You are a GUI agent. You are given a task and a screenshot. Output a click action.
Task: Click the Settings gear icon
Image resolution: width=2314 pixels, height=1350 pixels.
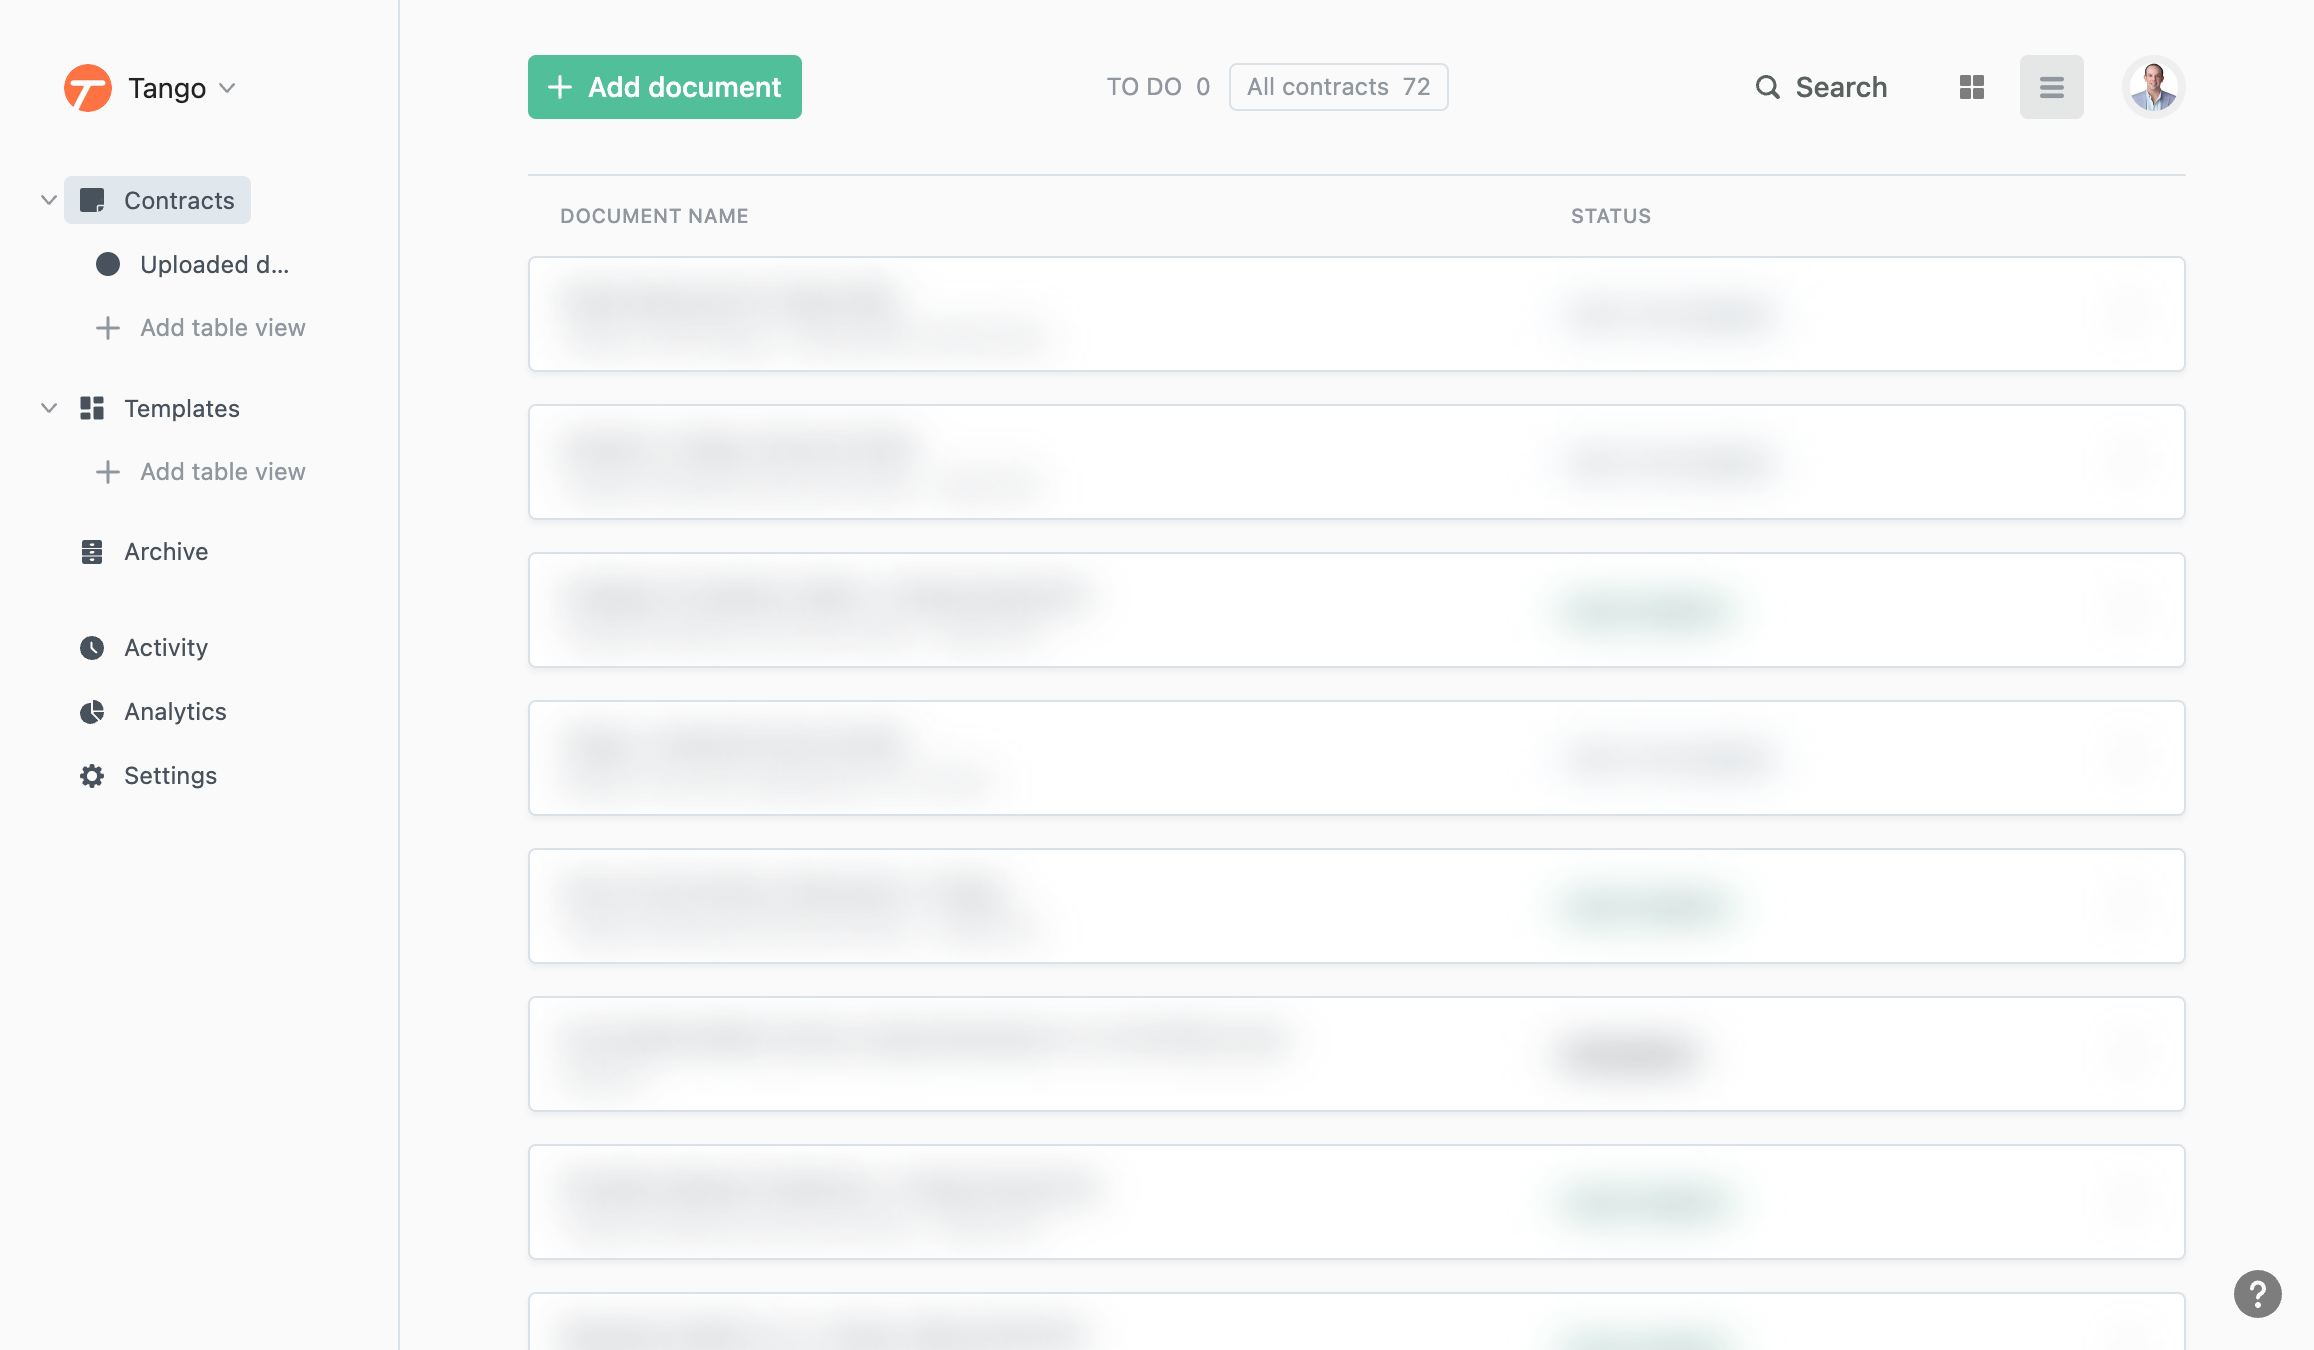click(92, 776)
